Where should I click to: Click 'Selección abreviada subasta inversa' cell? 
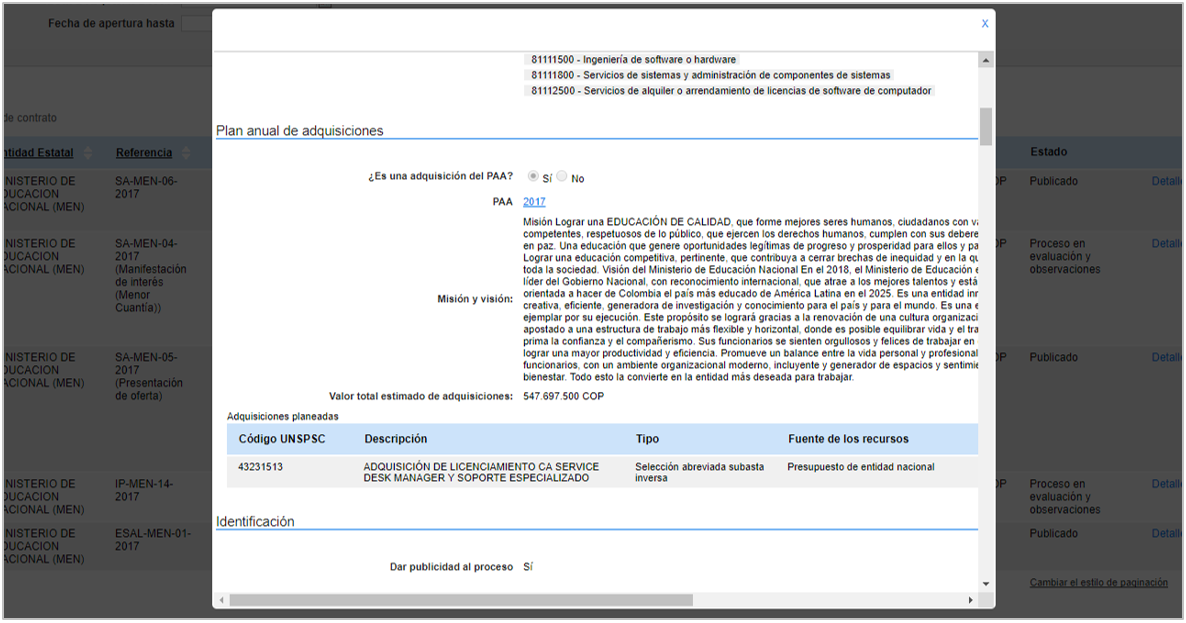(700, 473)
